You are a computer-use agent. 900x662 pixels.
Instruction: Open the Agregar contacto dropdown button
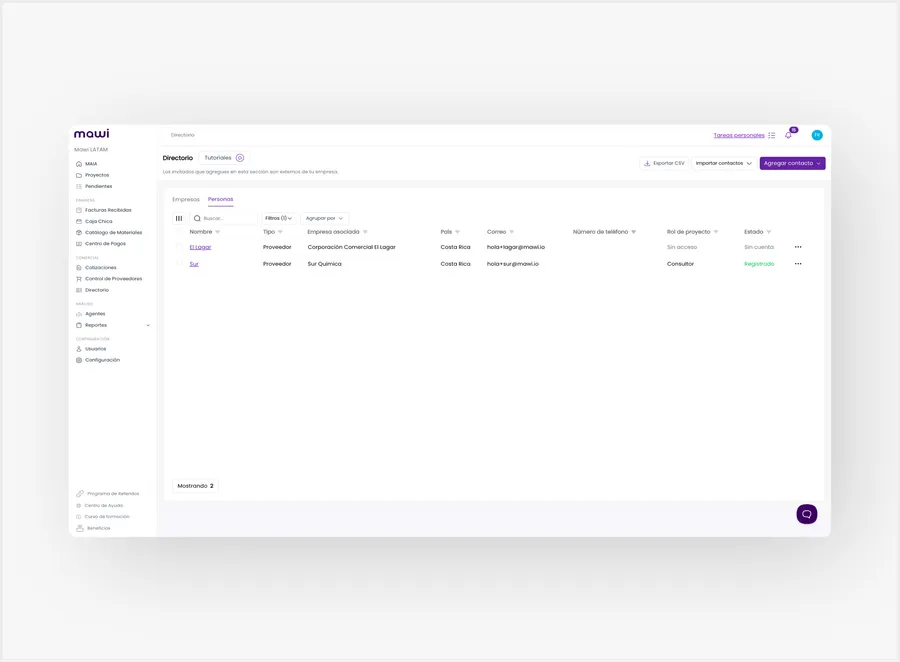(792, 163)
